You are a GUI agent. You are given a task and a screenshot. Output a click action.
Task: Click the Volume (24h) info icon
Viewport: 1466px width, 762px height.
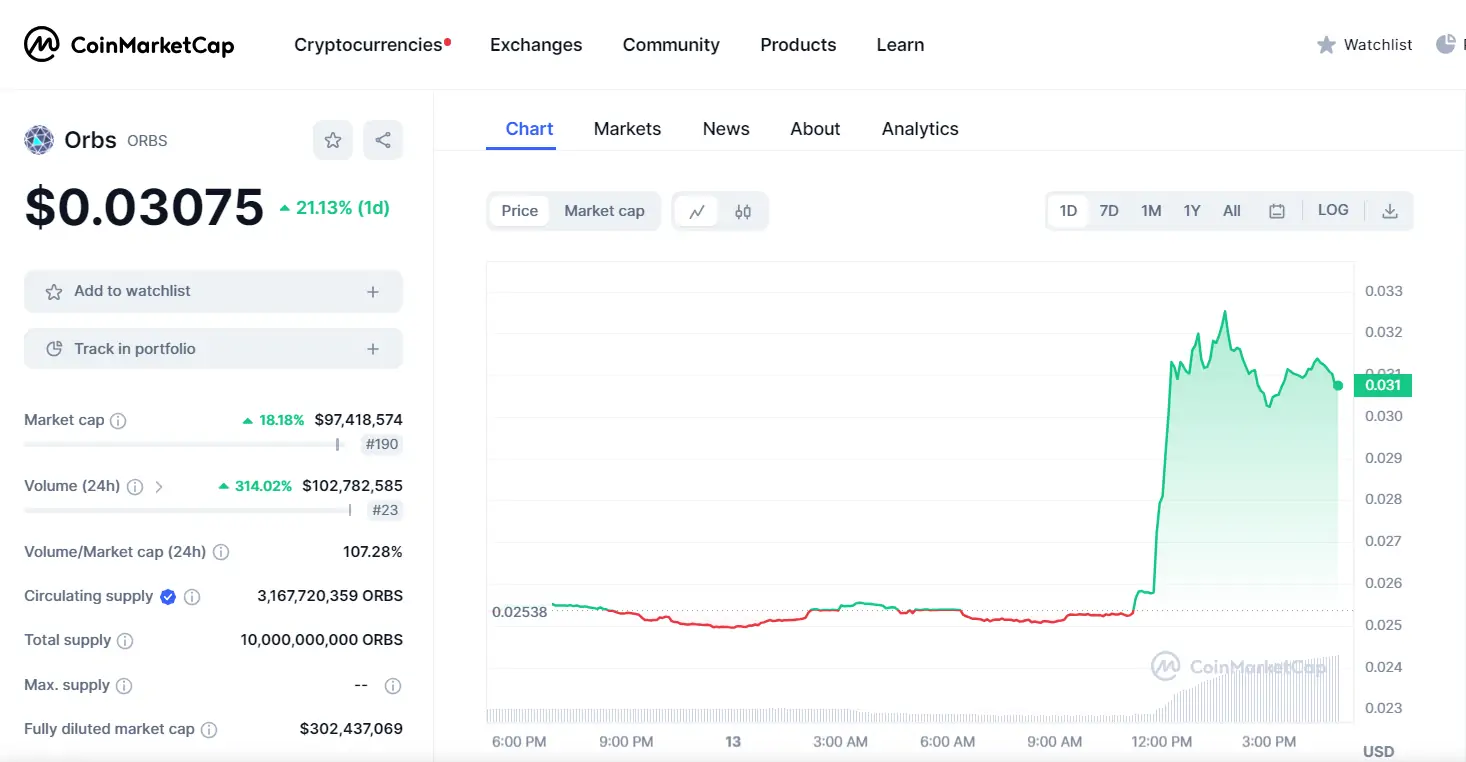(x=134, y=487)
